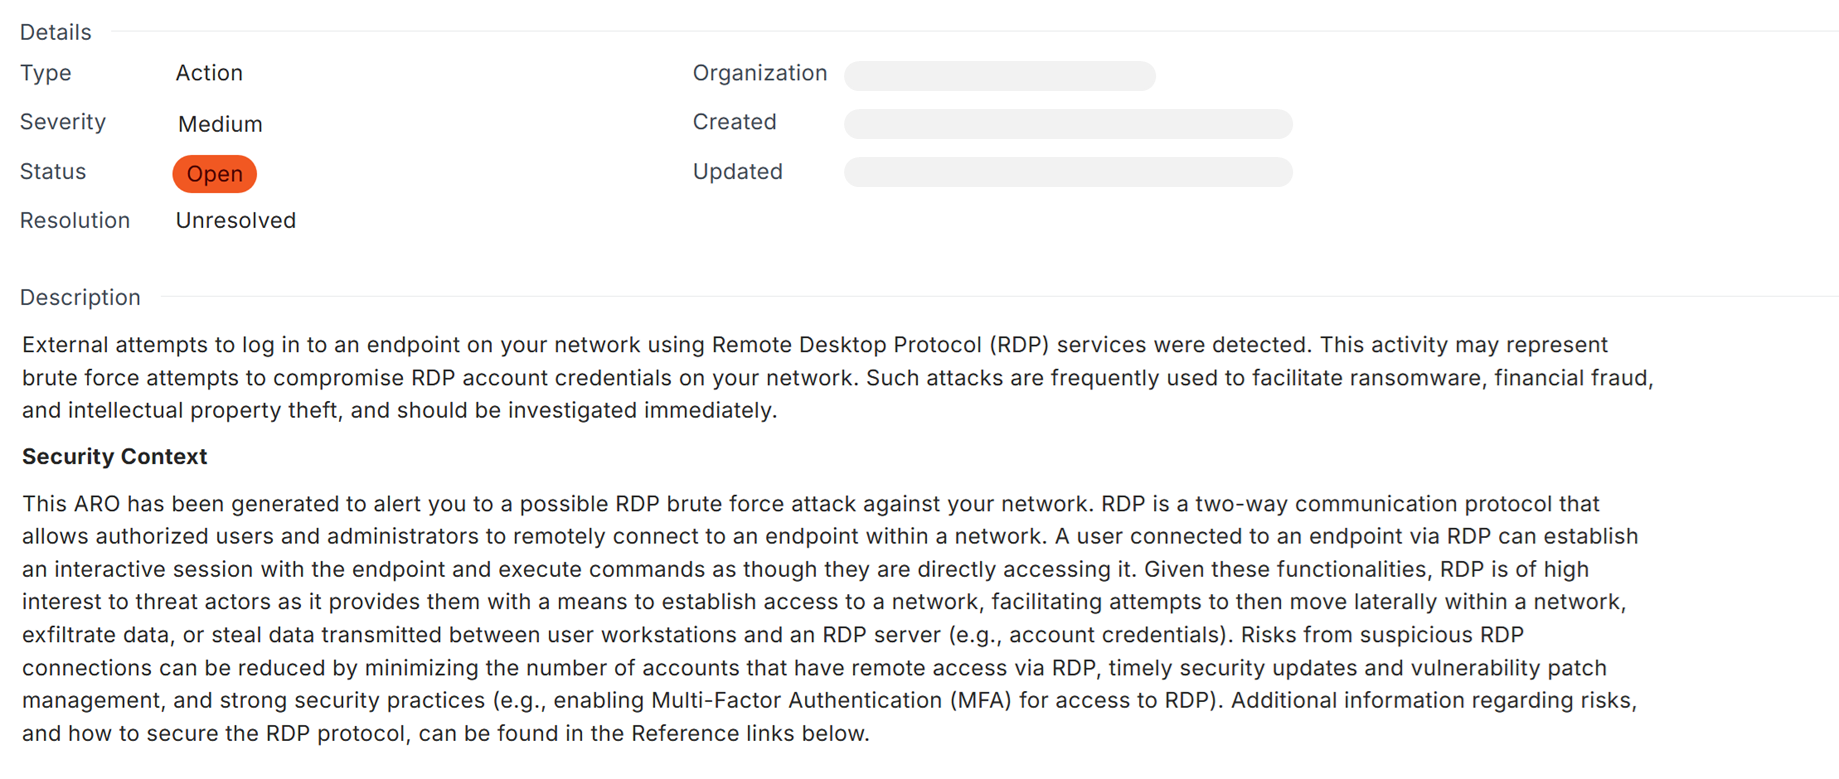Click the Unresolved resolution value

click(x=236, y=220)
